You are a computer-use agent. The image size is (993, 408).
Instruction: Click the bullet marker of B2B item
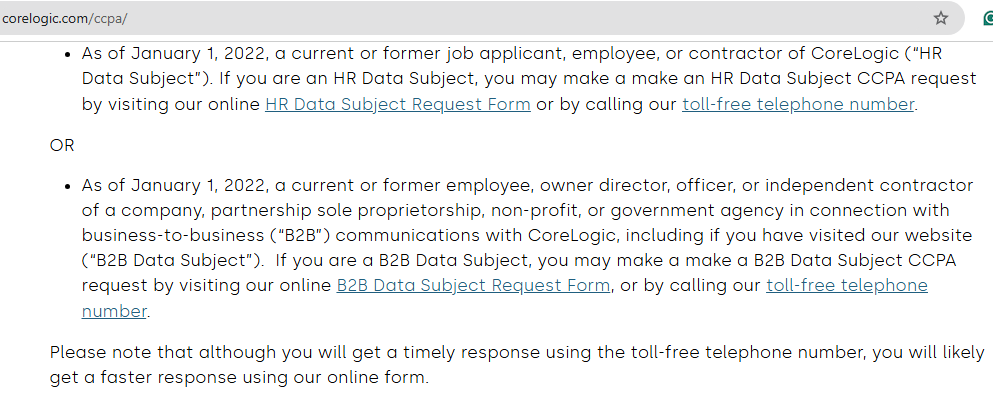click(x=68, y=186)
